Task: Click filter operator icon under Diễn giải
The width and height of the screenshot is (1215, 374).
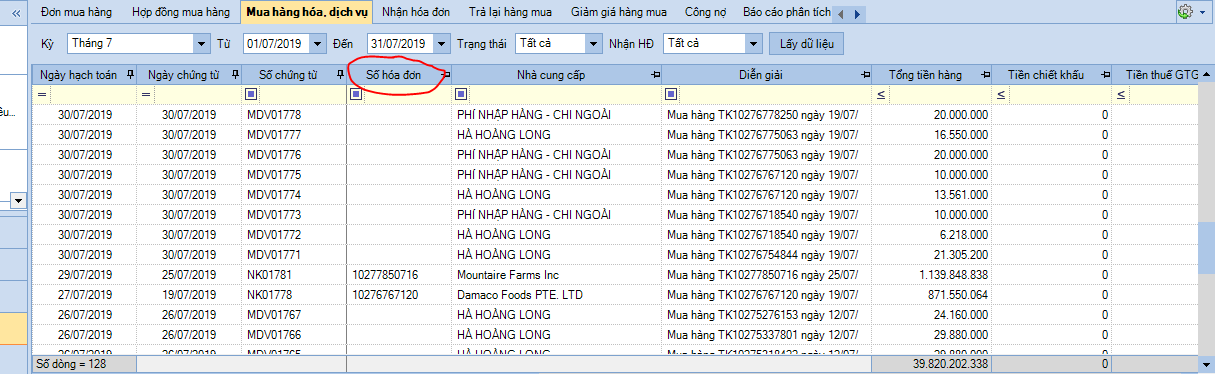Action: [672, 94]
